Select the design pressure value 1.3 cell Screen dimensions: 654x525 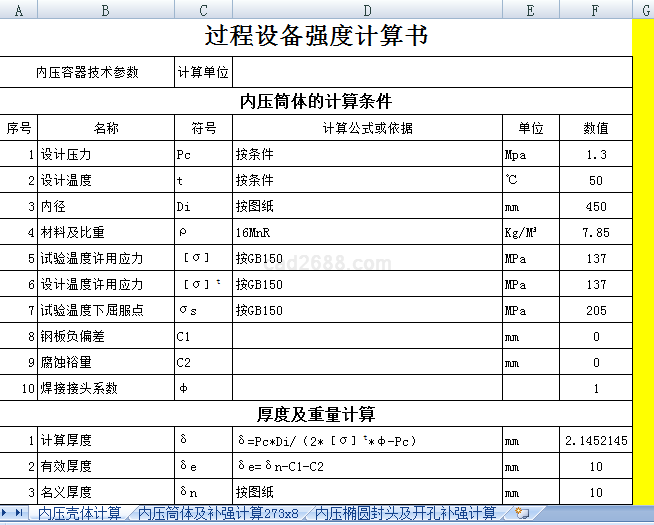[x=596, y=155]
